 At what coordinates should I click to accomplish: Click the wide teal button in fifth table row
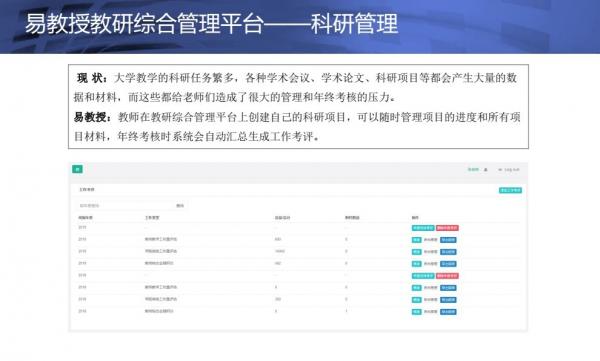pos(423,276)
